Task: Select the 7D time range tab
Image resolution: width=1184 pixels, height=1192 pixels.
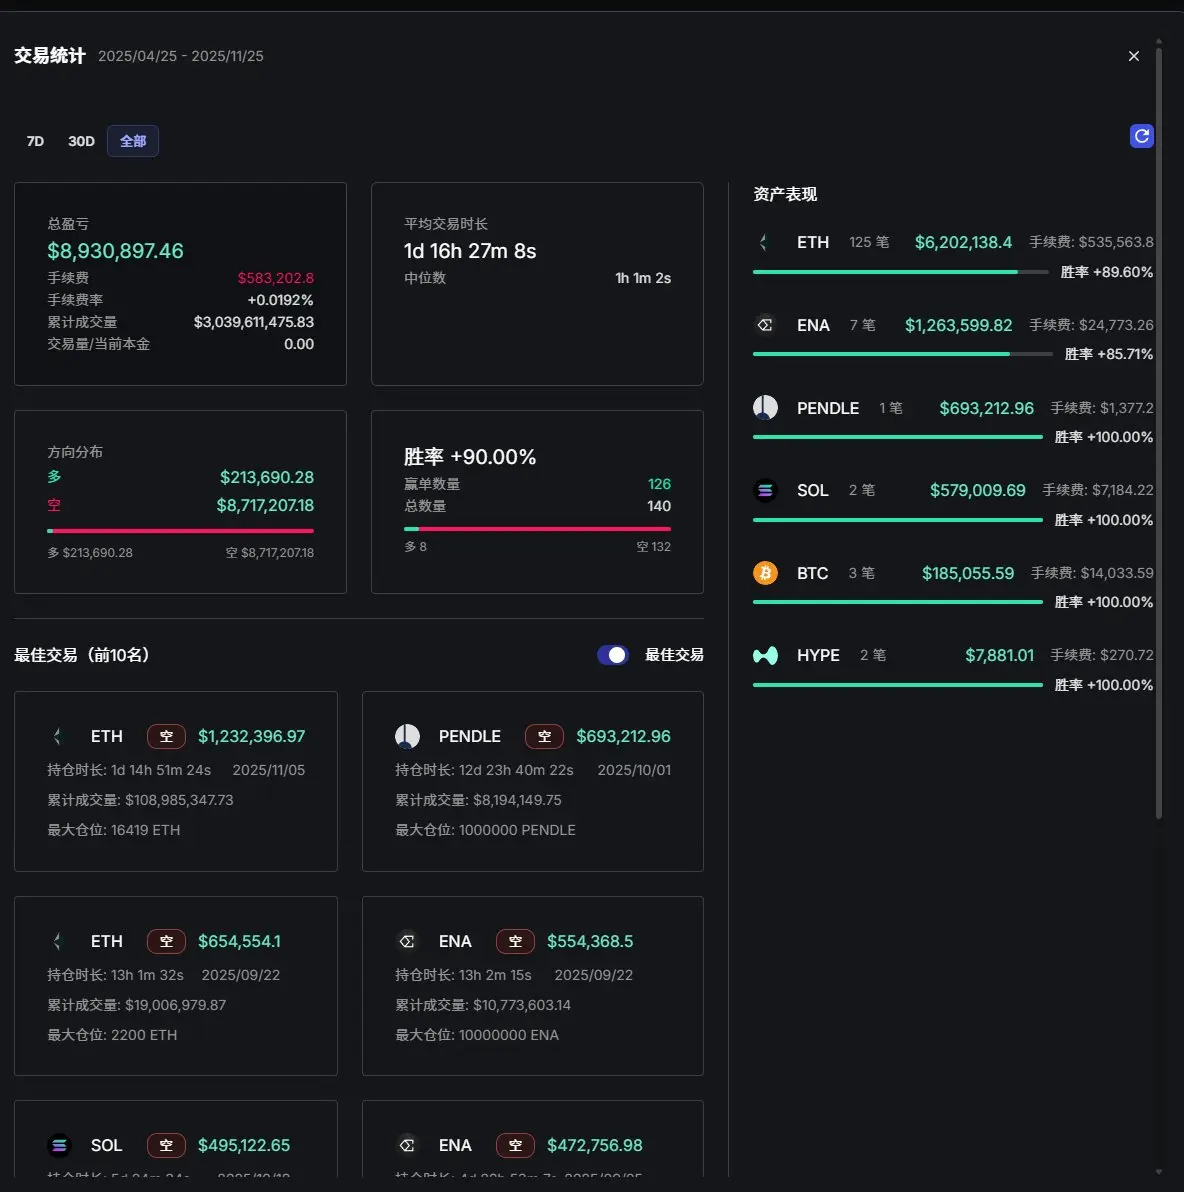Action: pos(35,141)
